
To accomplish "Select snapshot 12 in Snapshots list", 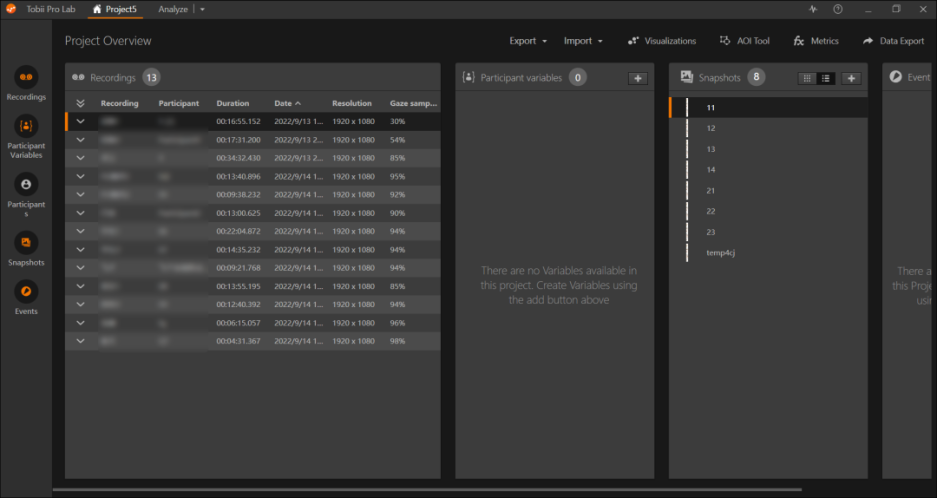I will click(x=768, y=128).
